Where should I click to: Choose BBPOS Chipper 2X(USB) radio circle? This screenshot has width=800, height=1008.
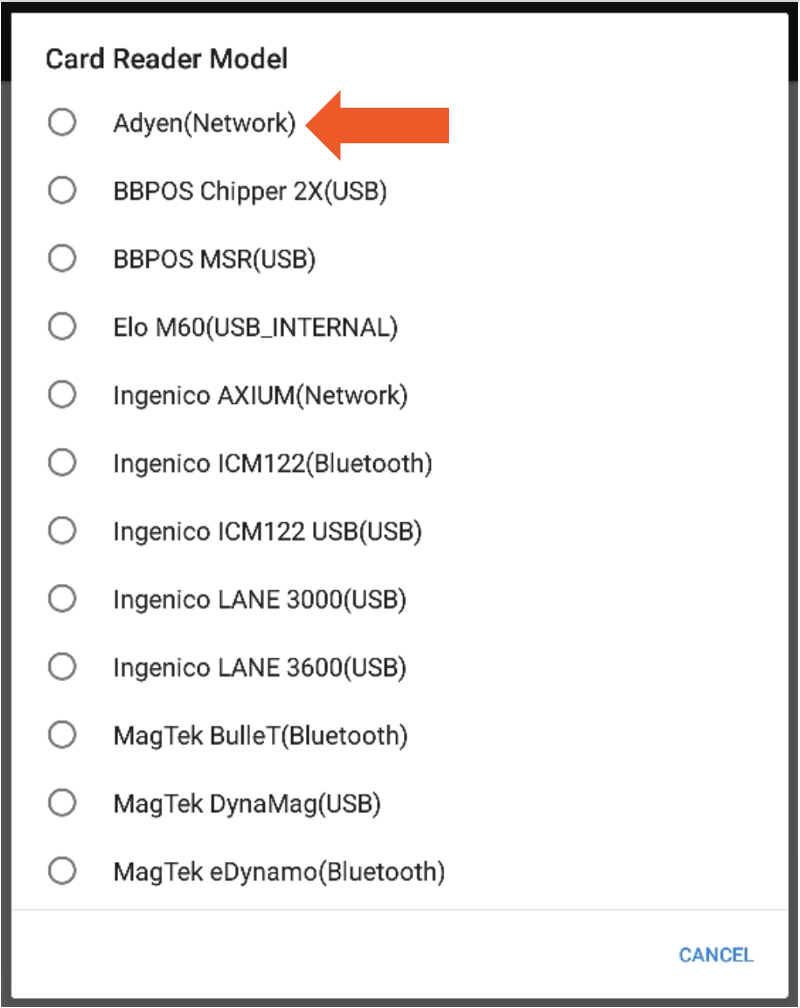click(62, 191)
